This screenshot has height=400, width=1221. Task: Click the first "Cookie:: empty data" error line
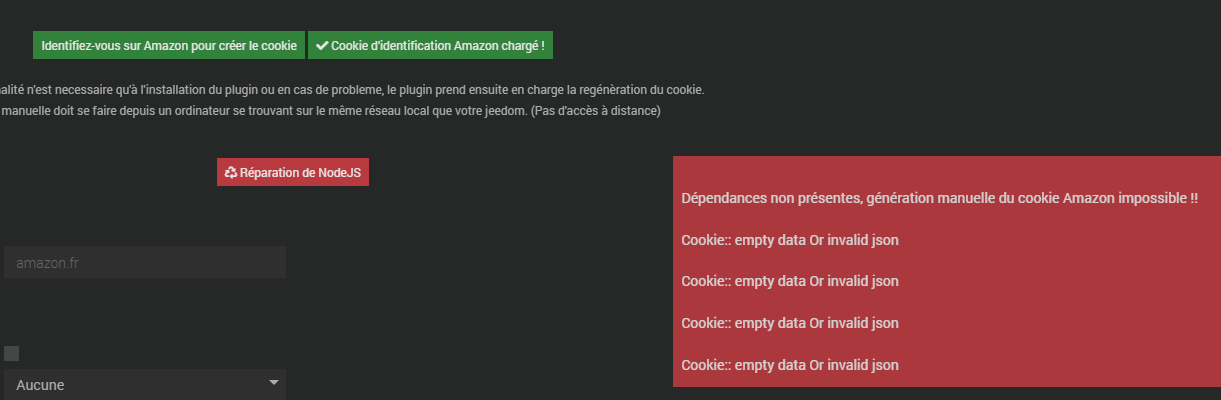point(790,240)
